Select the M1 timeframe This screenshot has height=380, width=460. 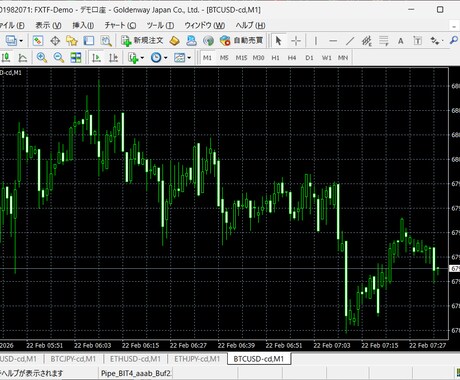207,58
